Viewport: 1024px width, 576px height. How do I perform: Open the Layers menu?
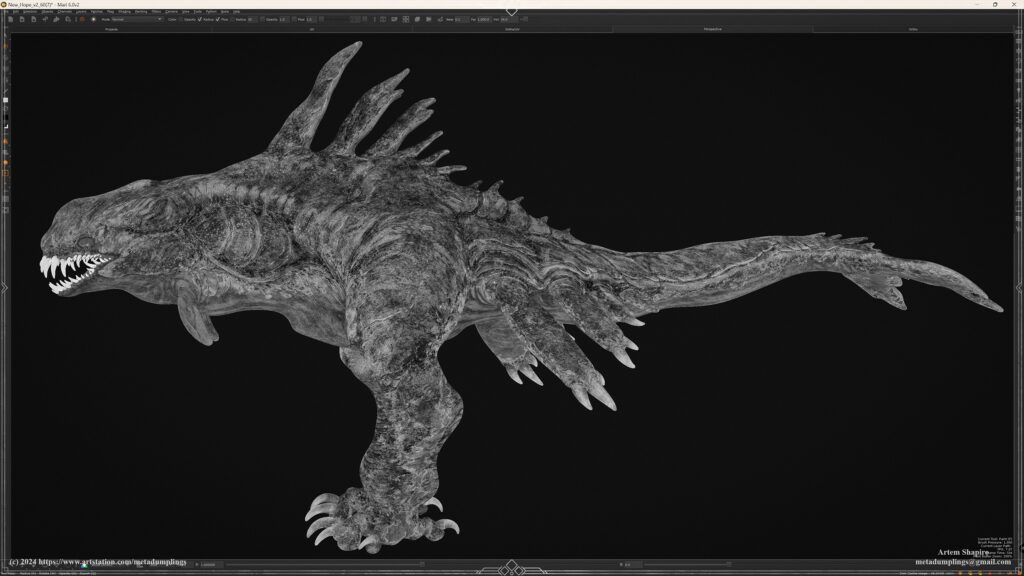[82, 11]
